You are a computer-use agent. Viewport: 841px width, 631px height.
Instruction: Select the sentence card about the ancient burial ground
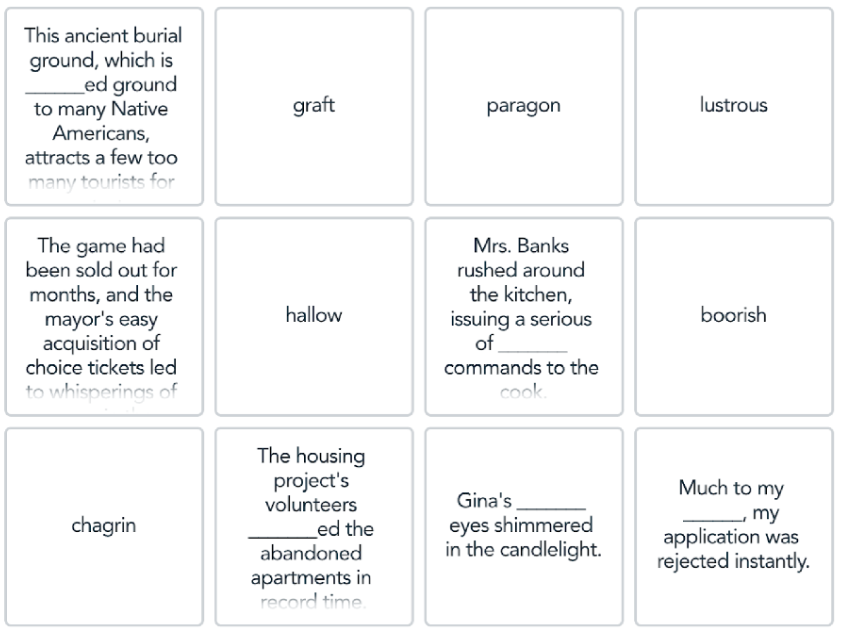point(103,105)
